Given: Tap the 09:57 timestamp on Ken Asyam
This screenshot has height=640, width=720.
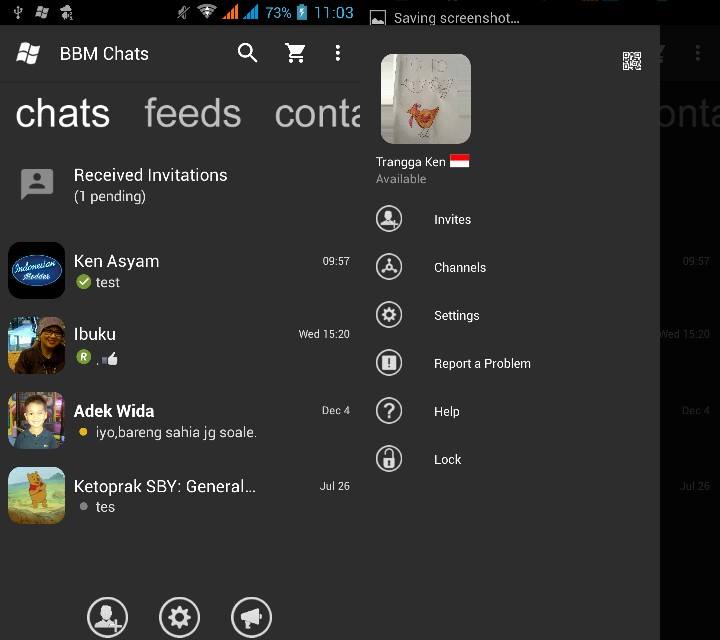Looking at the screenshot, I should pos(336,261).
